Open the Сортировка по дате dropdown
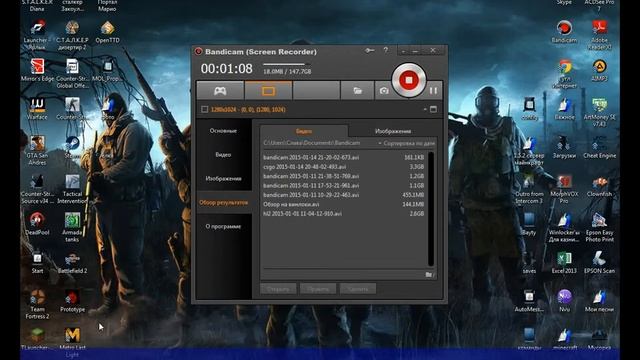This screenshot has width=640, height=360. (407, 143)
